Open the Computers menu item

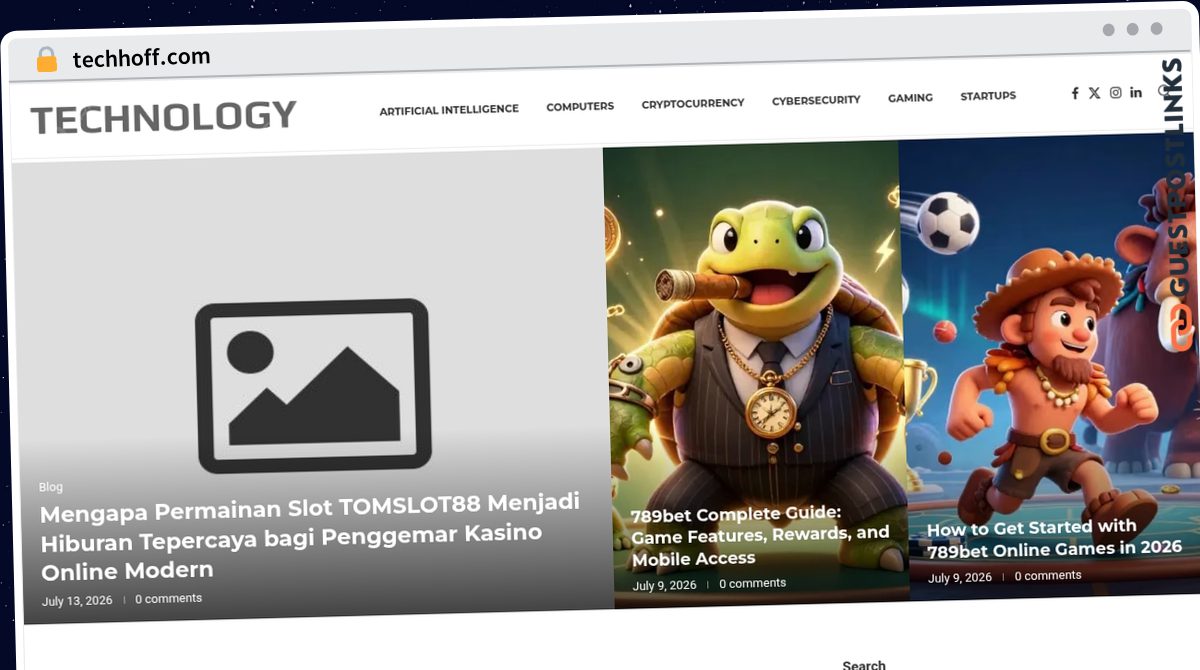click(580, 106)
